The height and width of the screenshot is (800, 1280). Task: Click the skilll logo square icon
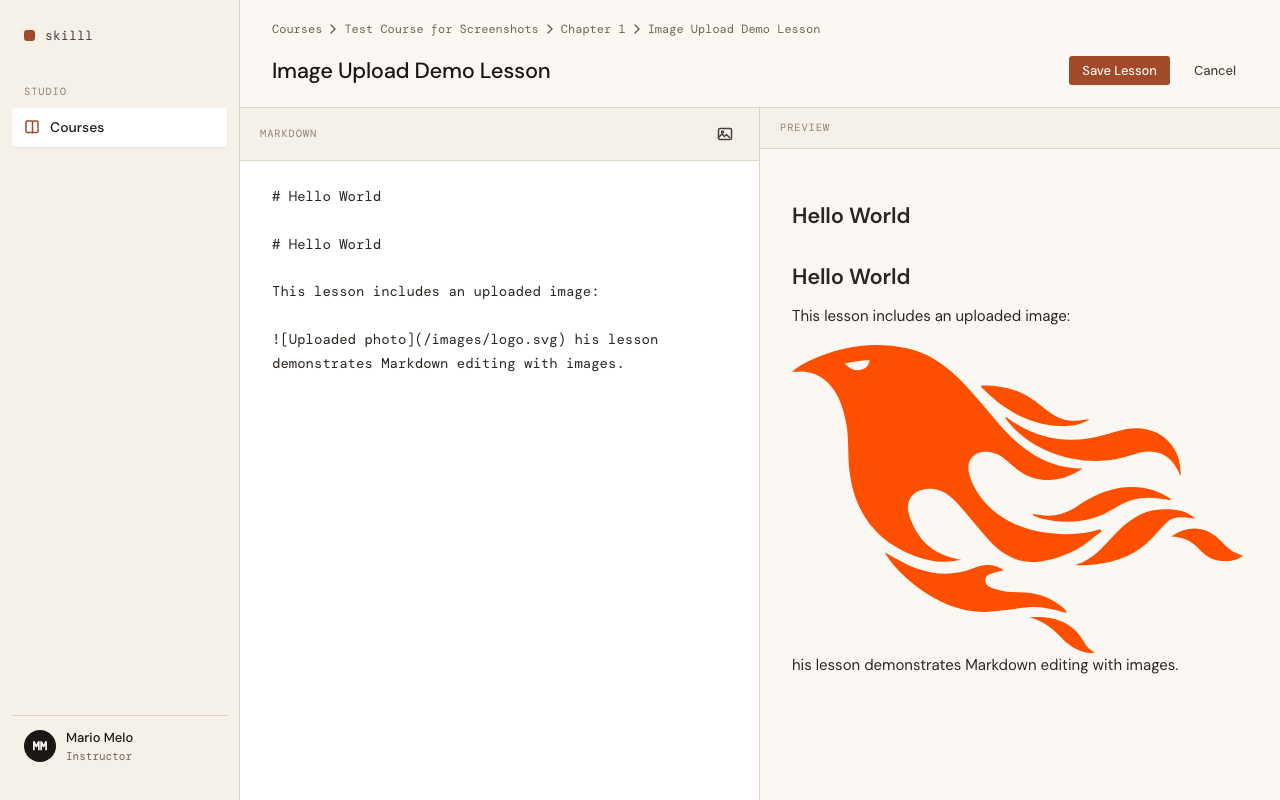pos(30,35)
